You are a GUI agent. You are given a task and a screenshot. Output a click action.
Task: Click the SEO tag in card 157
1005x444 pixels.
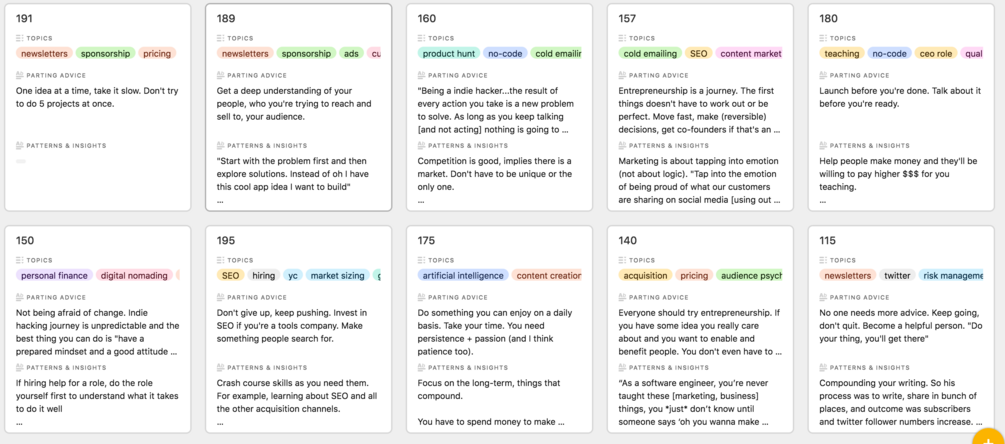pyautogui.click(x=698, y=54)
